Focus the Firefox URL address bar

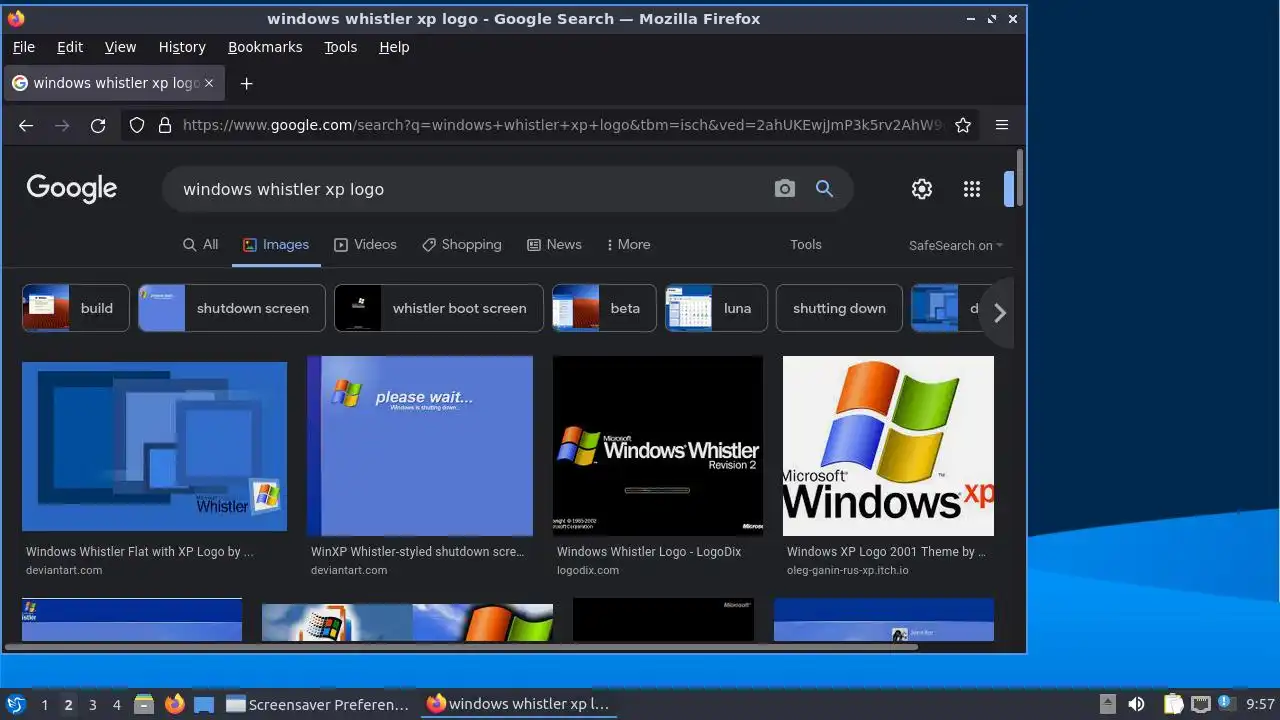pos(562,125)
